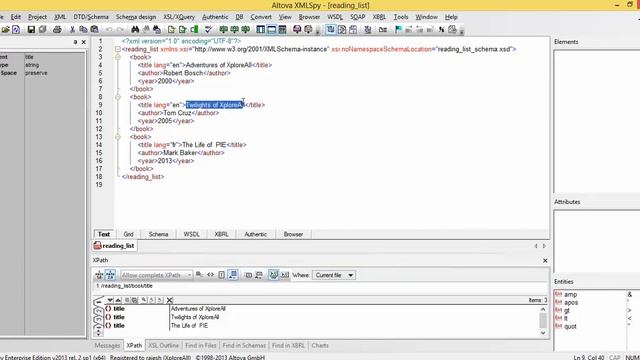Viewport: 640px width, 360px height.
Task: Click the Cut scissors icon
Action: [x=72, y=29]
